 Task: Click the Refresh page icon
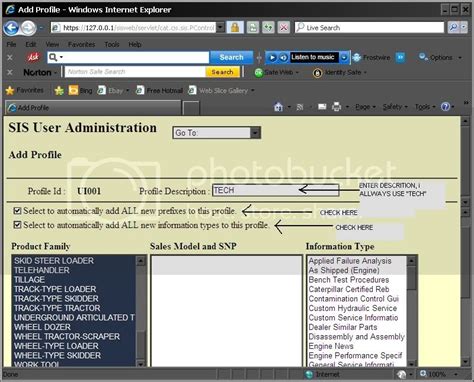pyautogui.click(x=268, y=28)
